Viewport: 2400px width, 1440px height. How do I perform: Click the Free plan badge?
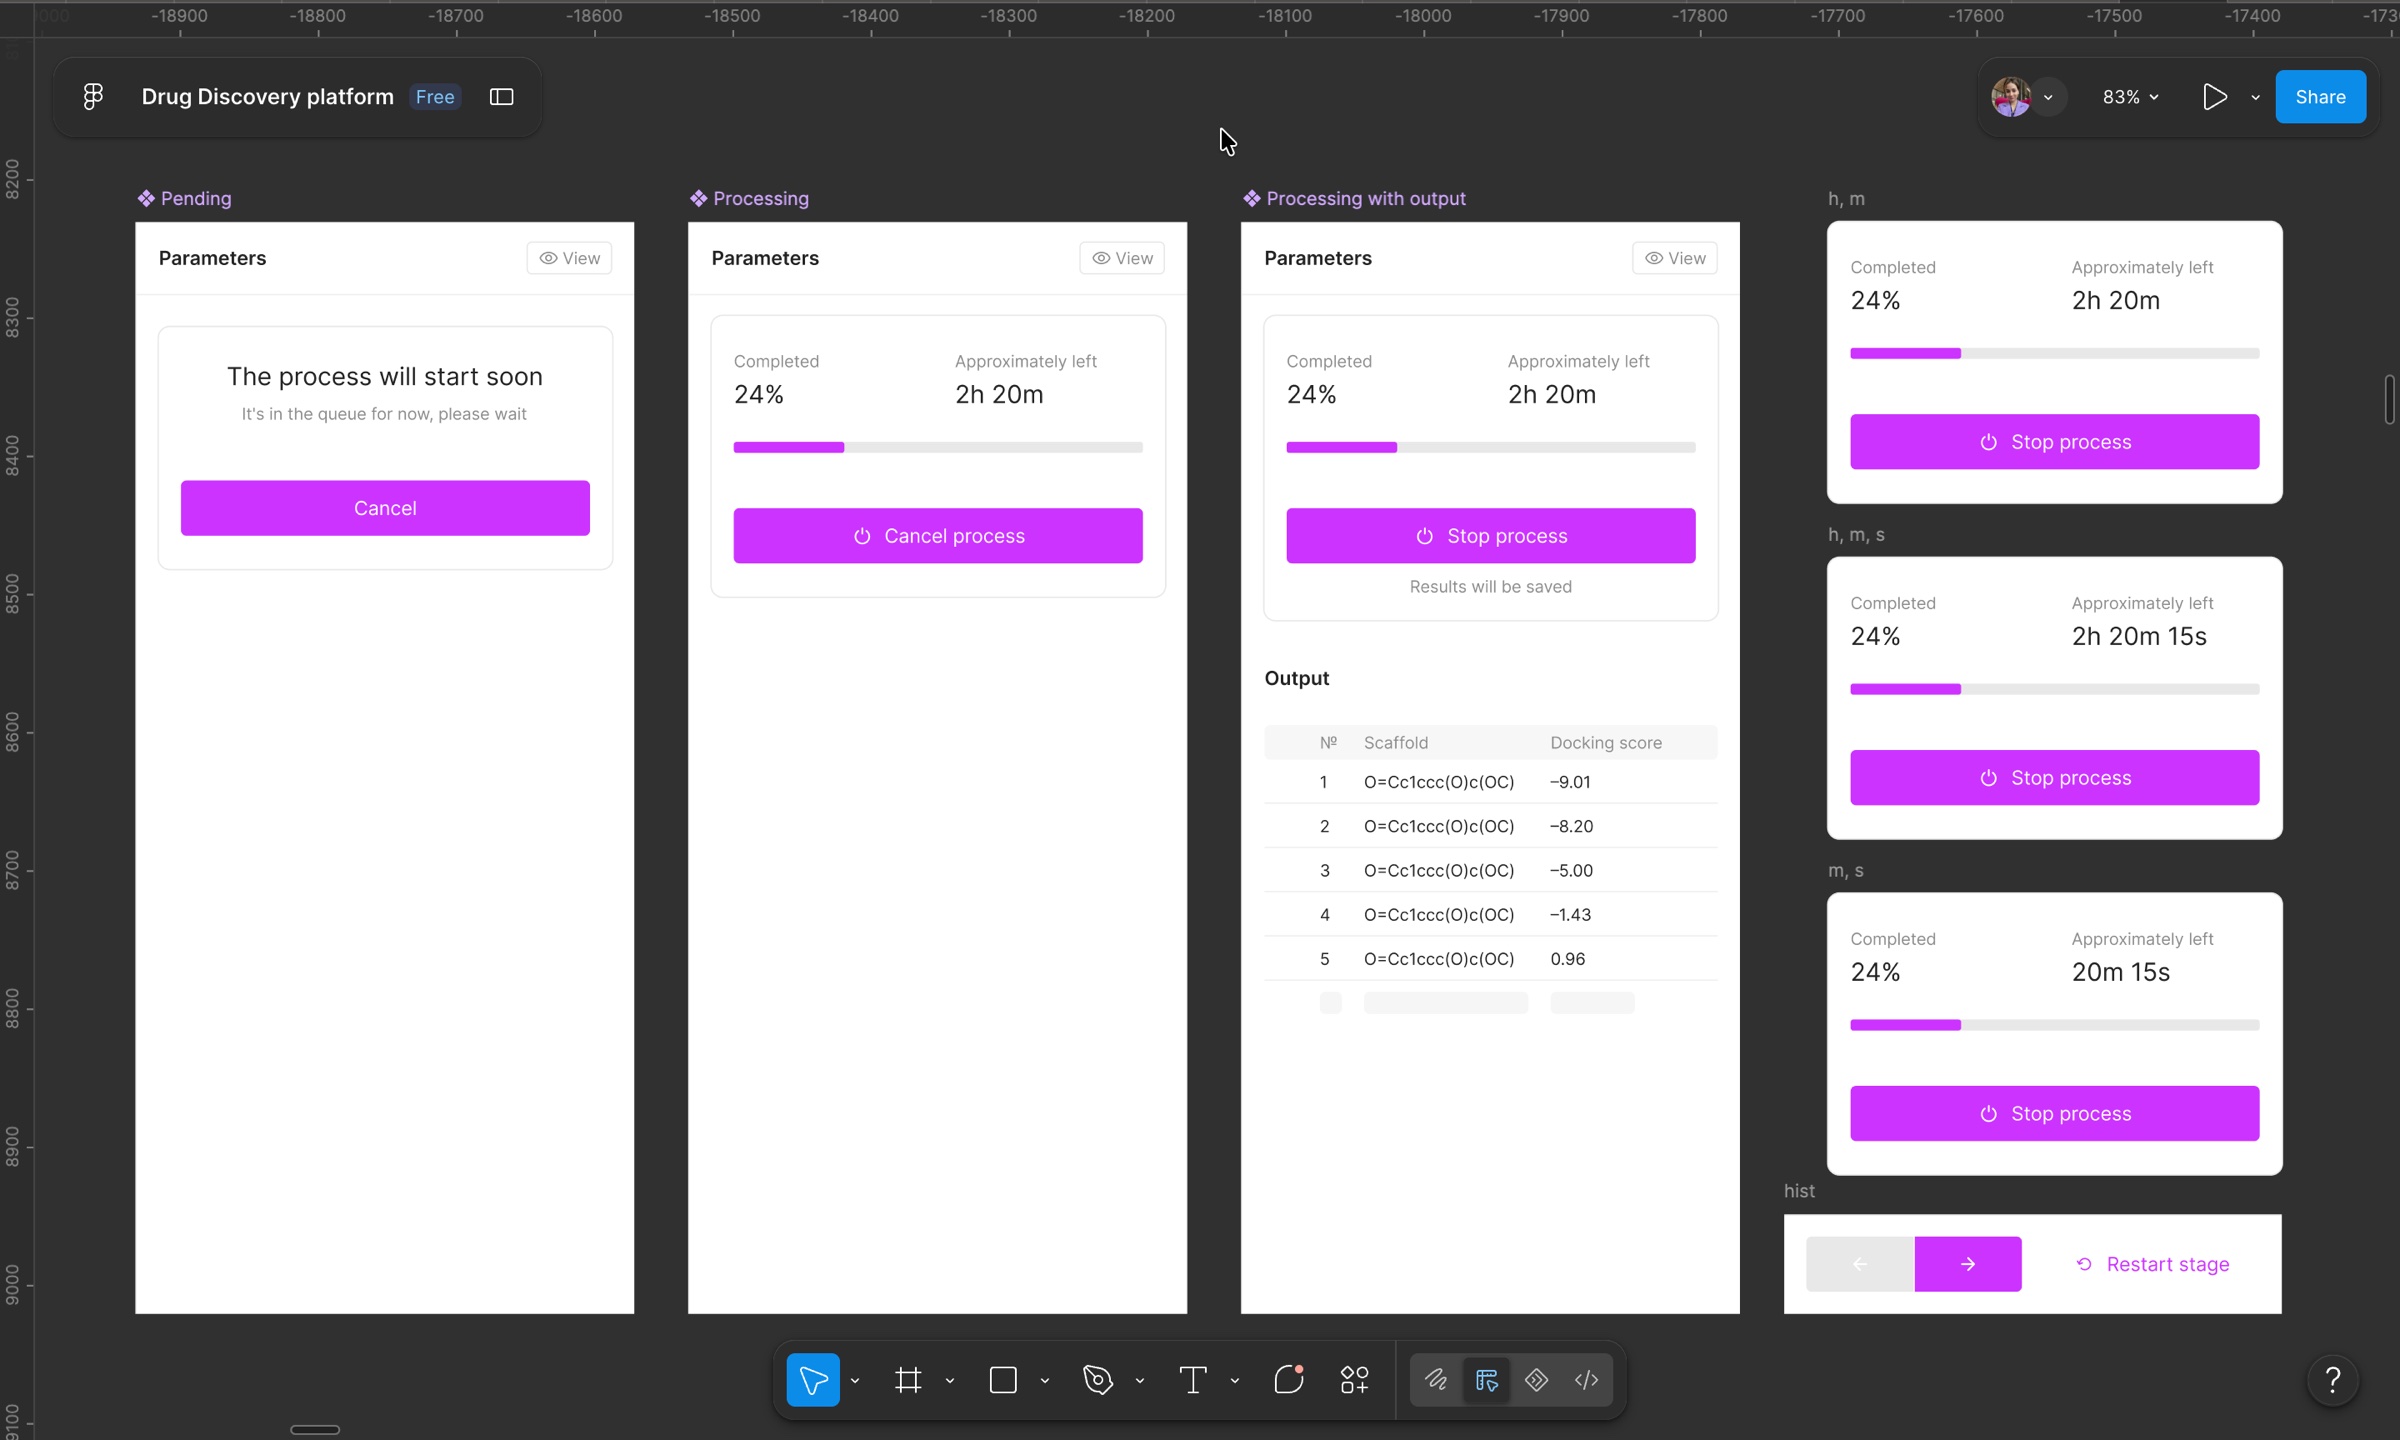pyautogui.click(x=435, y=97)
